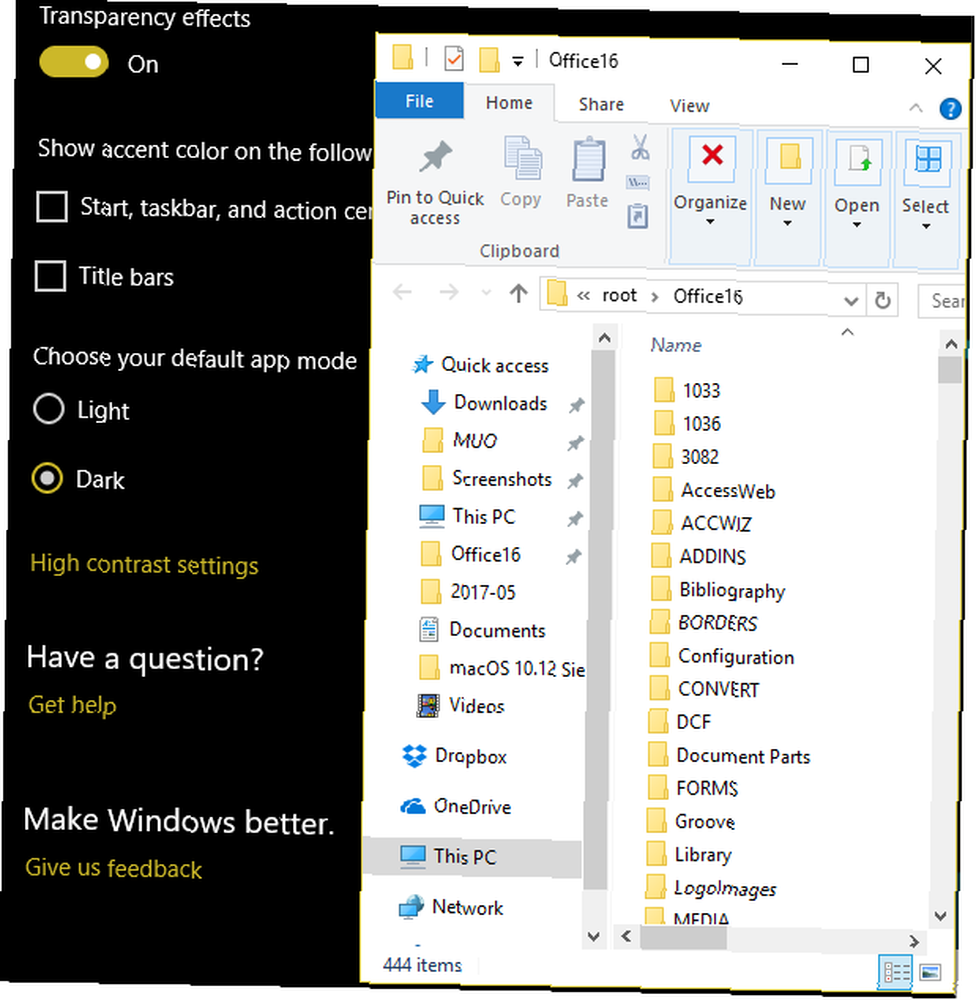Open Customize Quick Access Toolbar dropdown

[518, 62]
